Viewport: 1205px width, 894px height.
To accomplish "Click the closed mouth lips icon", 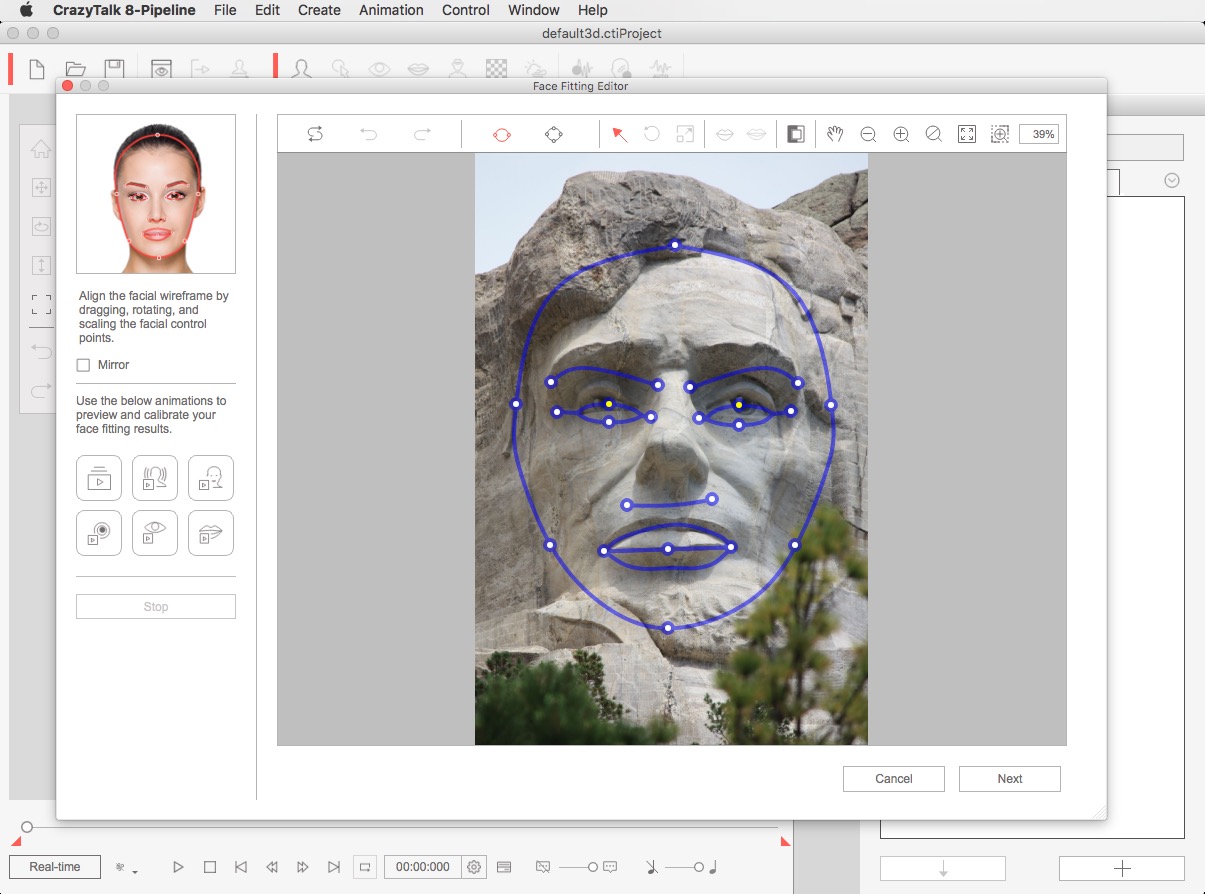I will (x=725, y=134).
